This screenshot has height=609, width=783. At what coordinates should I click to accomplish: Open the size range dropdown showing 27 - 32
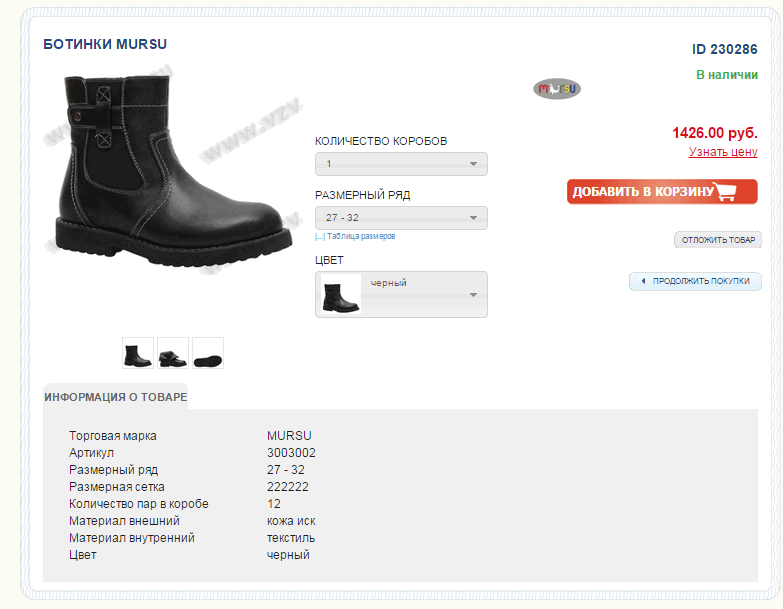click(x=401, y=218)
